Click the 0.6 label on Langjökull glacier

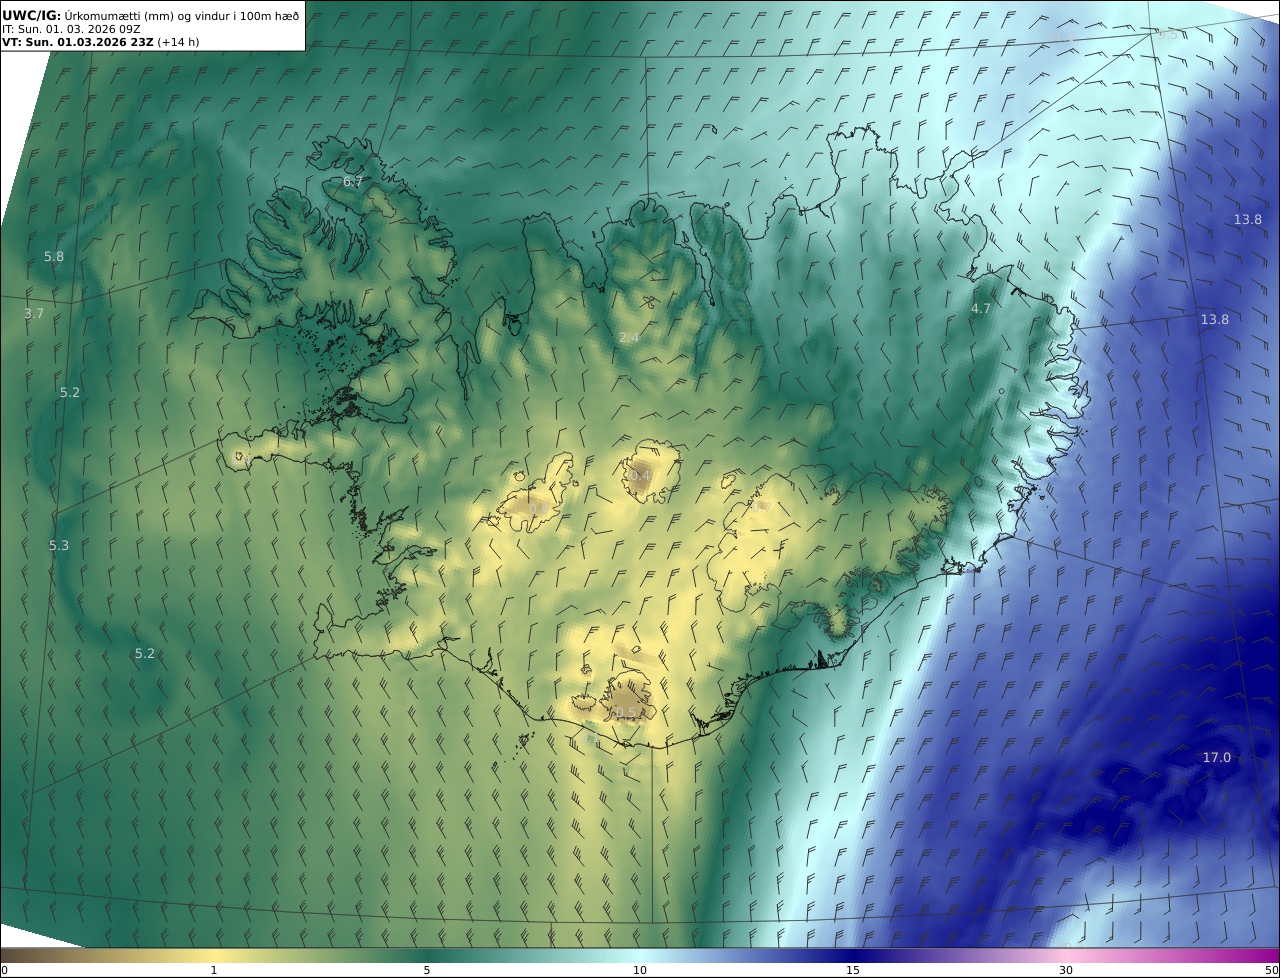coord(538,509)
